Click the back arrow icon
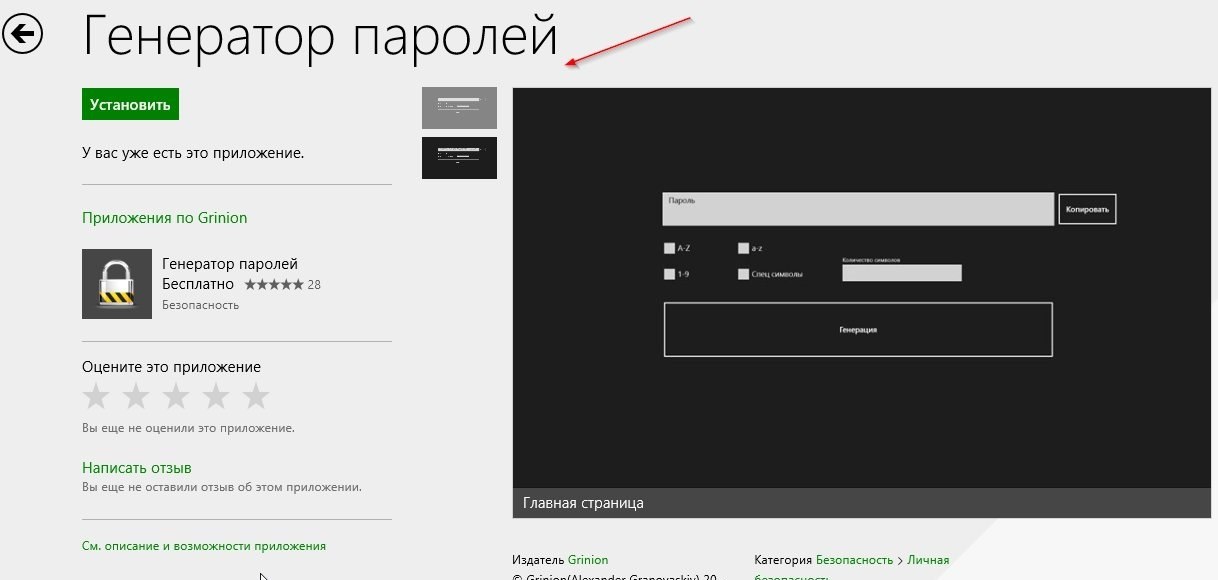The image size is (1218, 580). [x=23, y=35]
